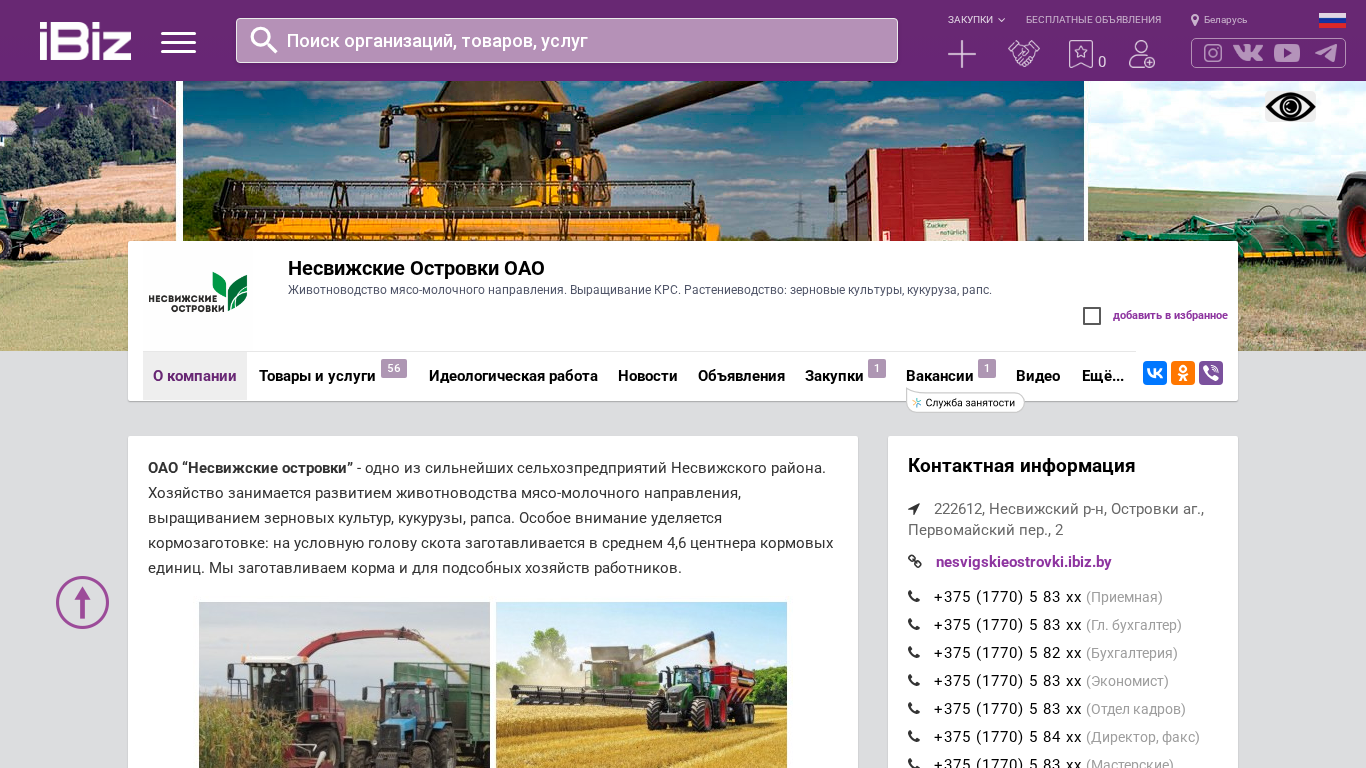The height and width of the screenshot is (768, 1366).
Task: Expand the Закупки dropdown in header
Action: pyautogui.click(x=976, y=20)
